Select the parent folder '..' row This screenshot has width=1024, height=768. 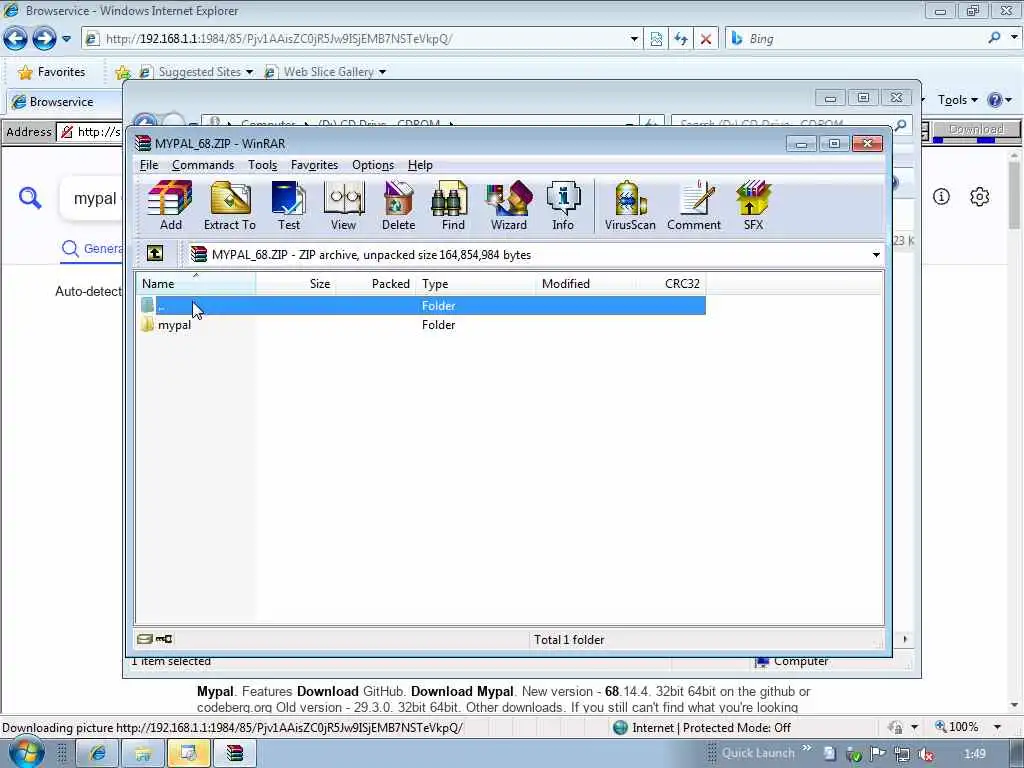coord(421,306)
